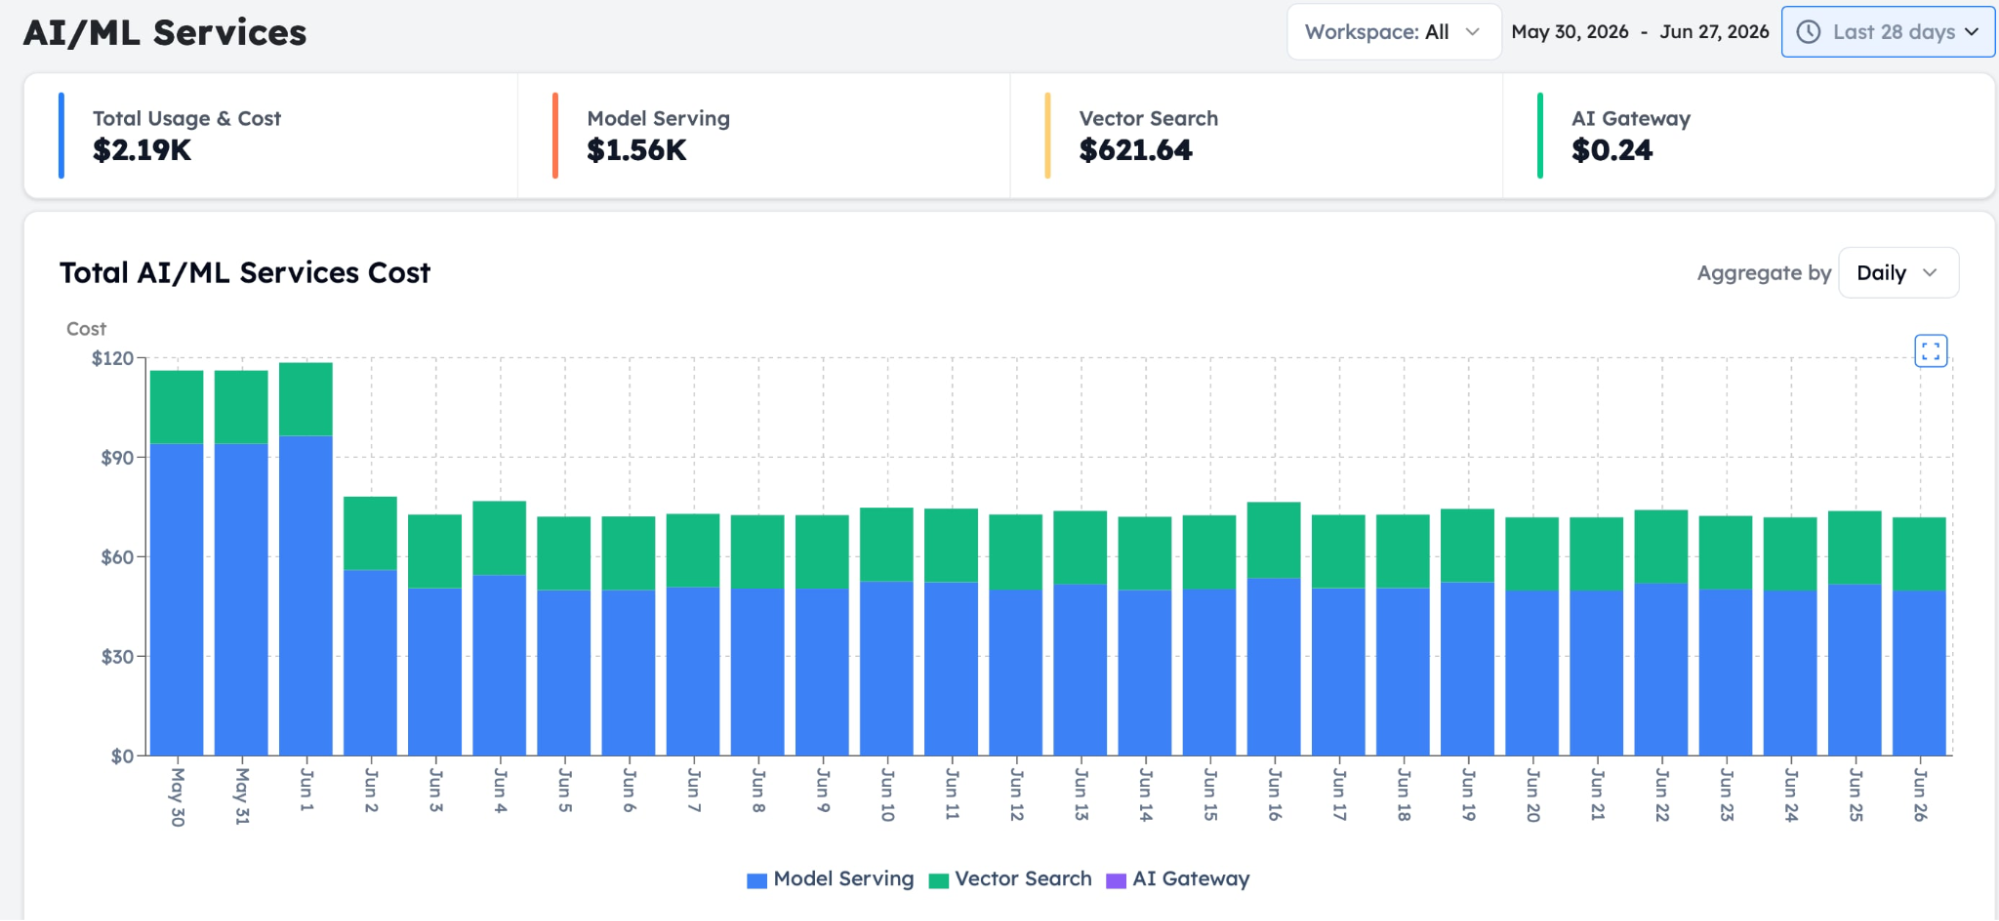Click the green Vector Search legend swatch
Viewport: 1999px width, 921px height.
pyautogui.click(x=938, y=880)
